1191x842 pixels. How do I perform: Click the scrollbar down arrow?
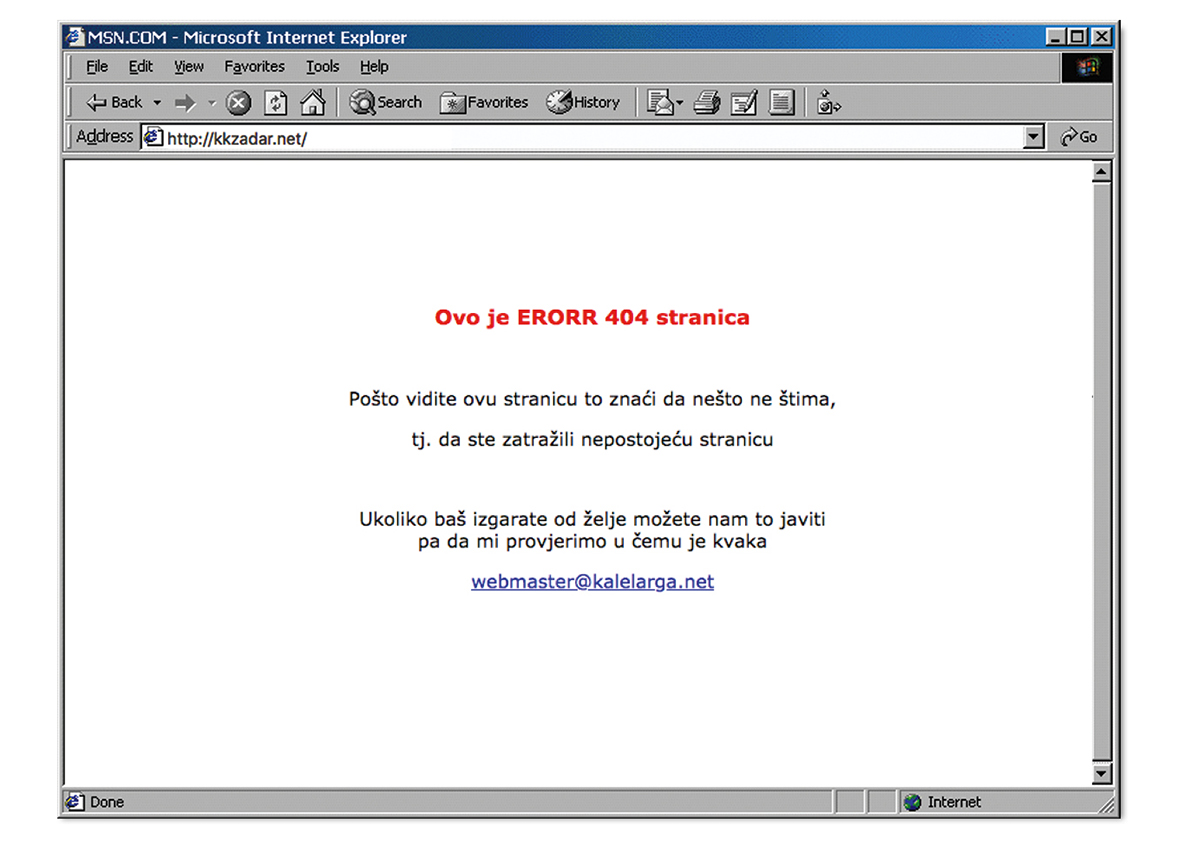click(x=1100, y=773)
